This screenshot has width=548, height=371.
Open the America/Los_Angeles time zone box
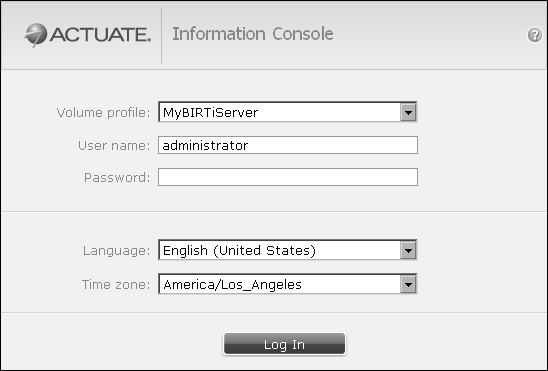coord(287,284)
